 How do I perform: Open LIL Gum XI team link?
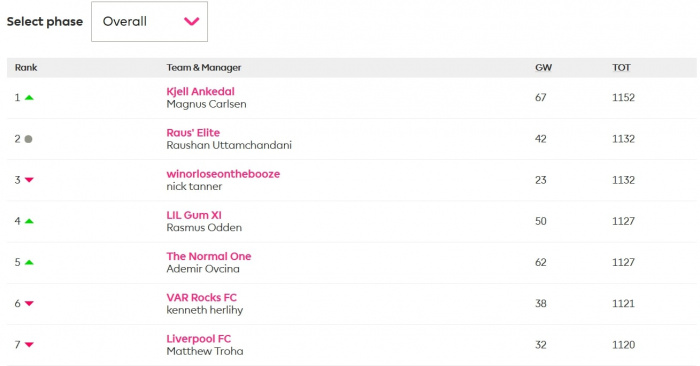[x=194, y=215]
